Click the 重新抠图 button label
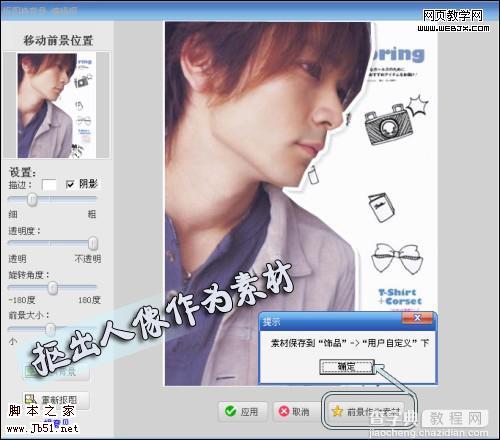This screenshot has width=500, height=440. pos(59,399)
